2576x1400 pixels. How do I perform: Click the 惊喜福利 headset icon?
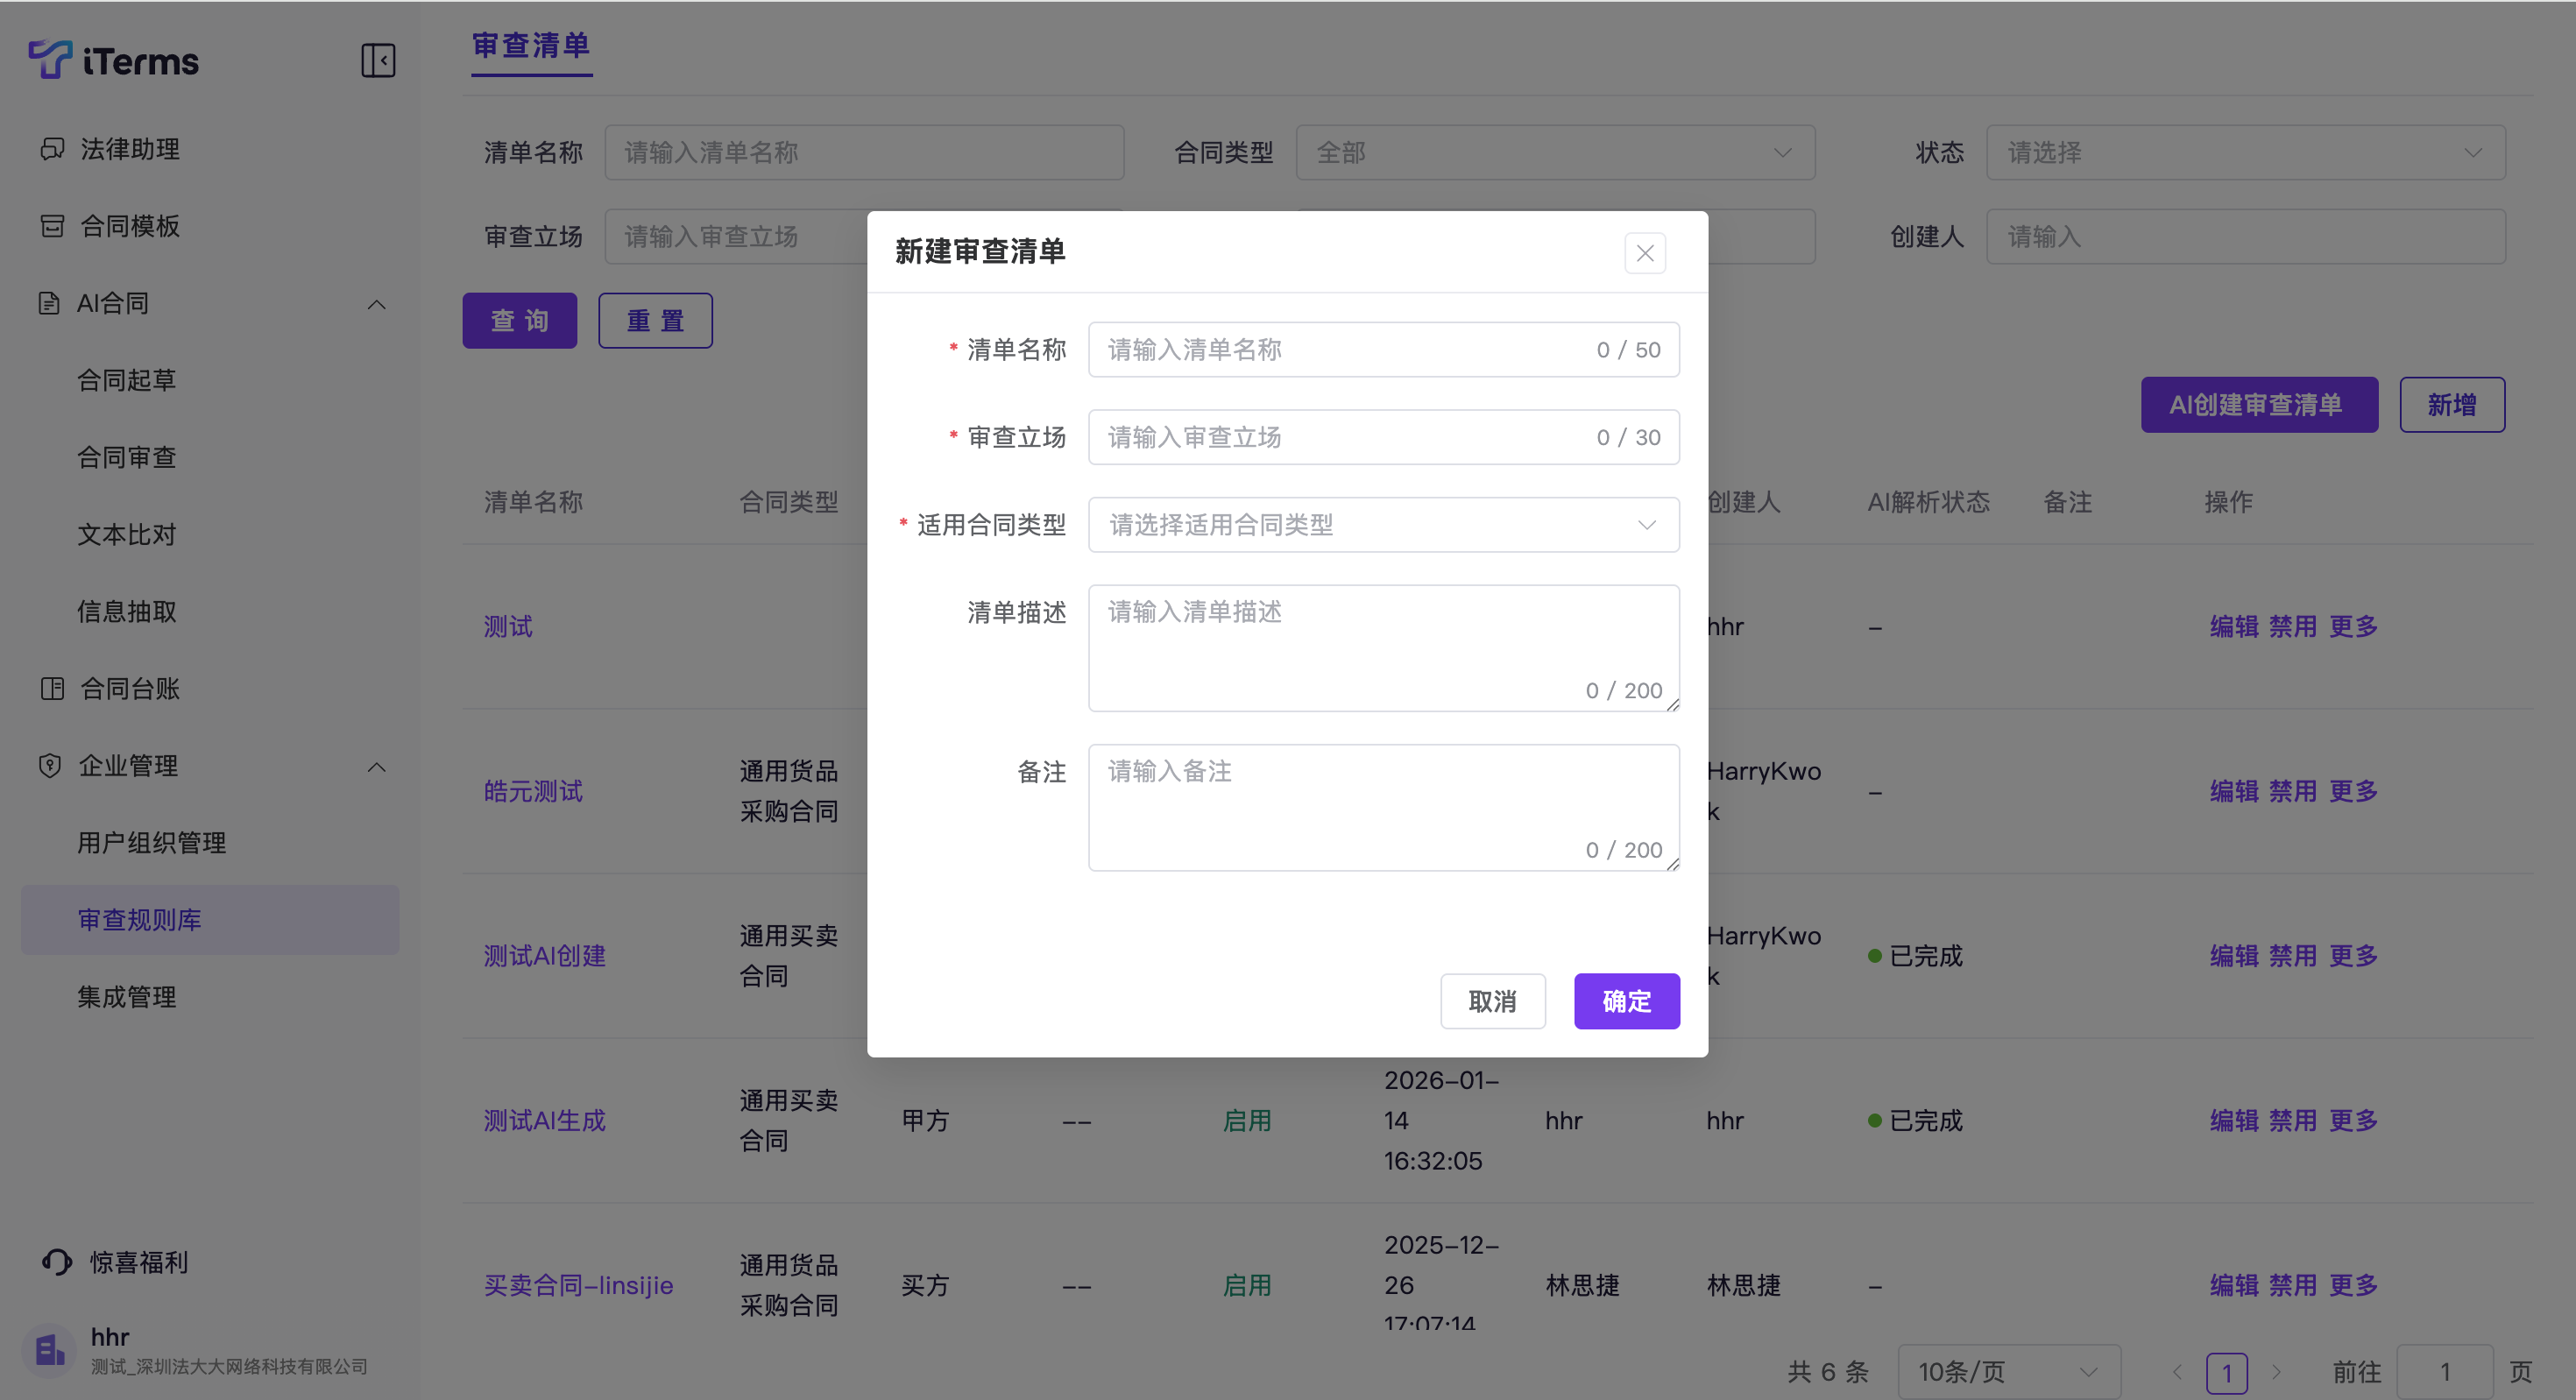click(57, 1262)
